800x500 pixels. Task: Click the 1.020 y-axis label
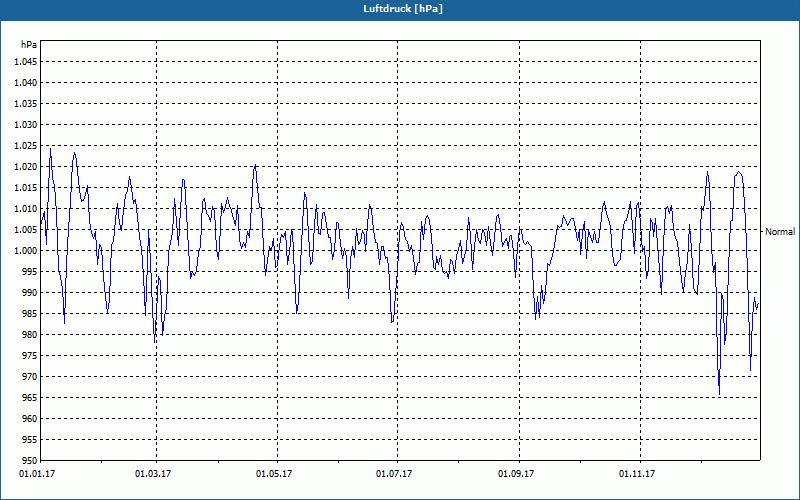pyautogui.click(x=26, y=166)
